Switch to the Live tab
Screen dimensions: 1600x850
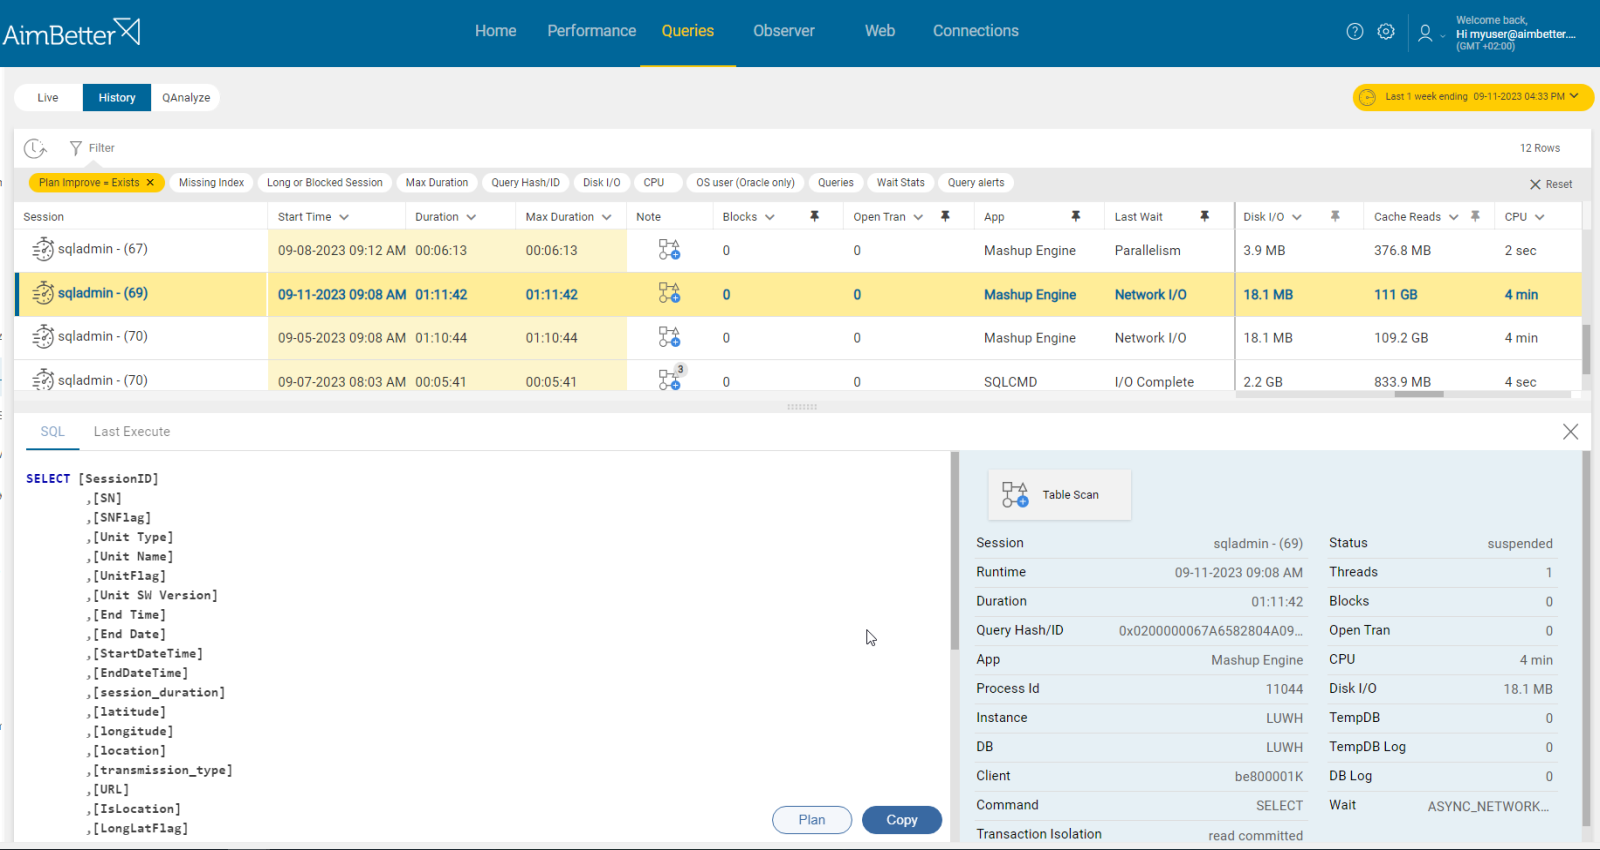(x=48, y=98)
